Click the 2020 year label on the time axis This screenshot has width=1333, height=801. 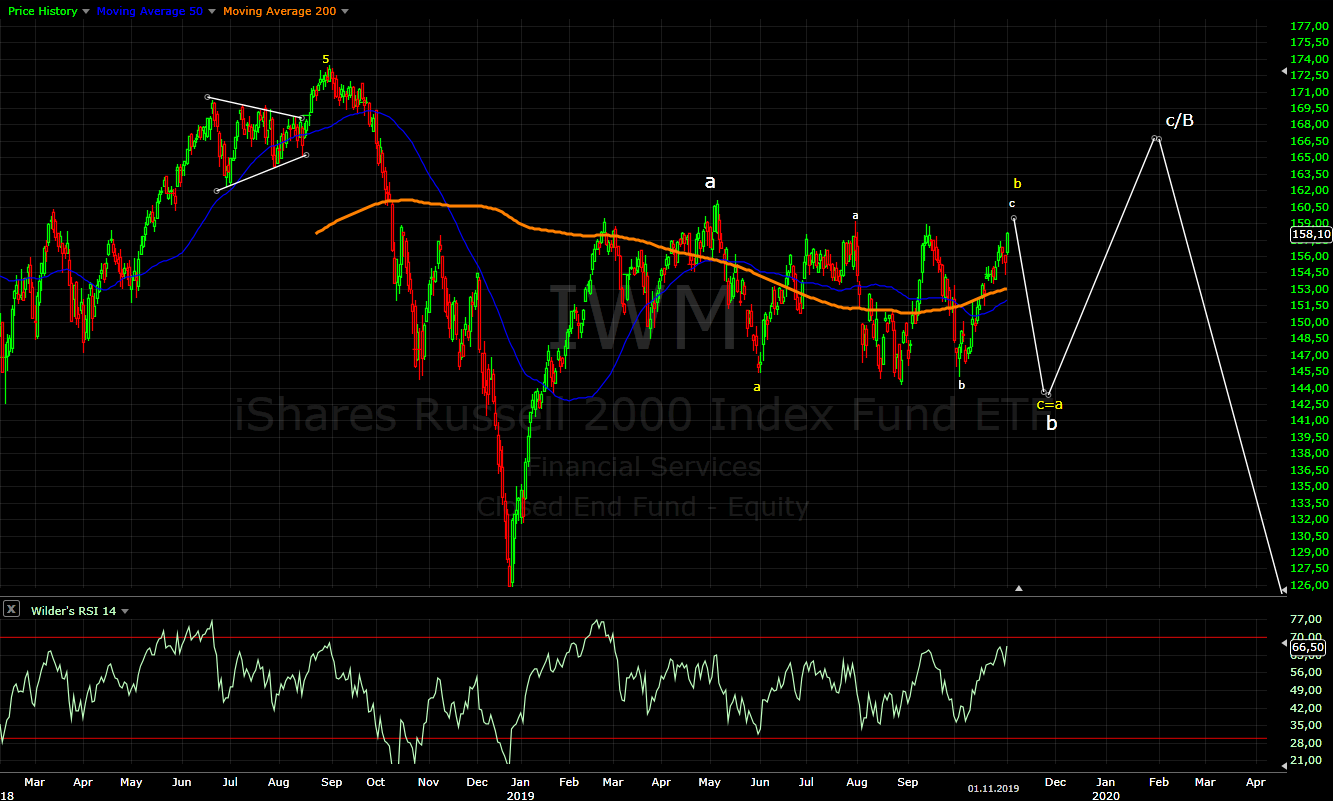point(1105,796)
